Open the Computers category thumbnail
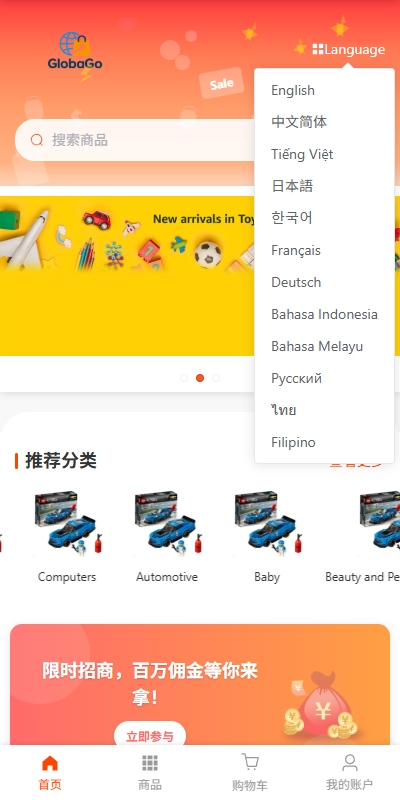Image resolution: width=400 pixels, height=800 pixels. [67, 523]
